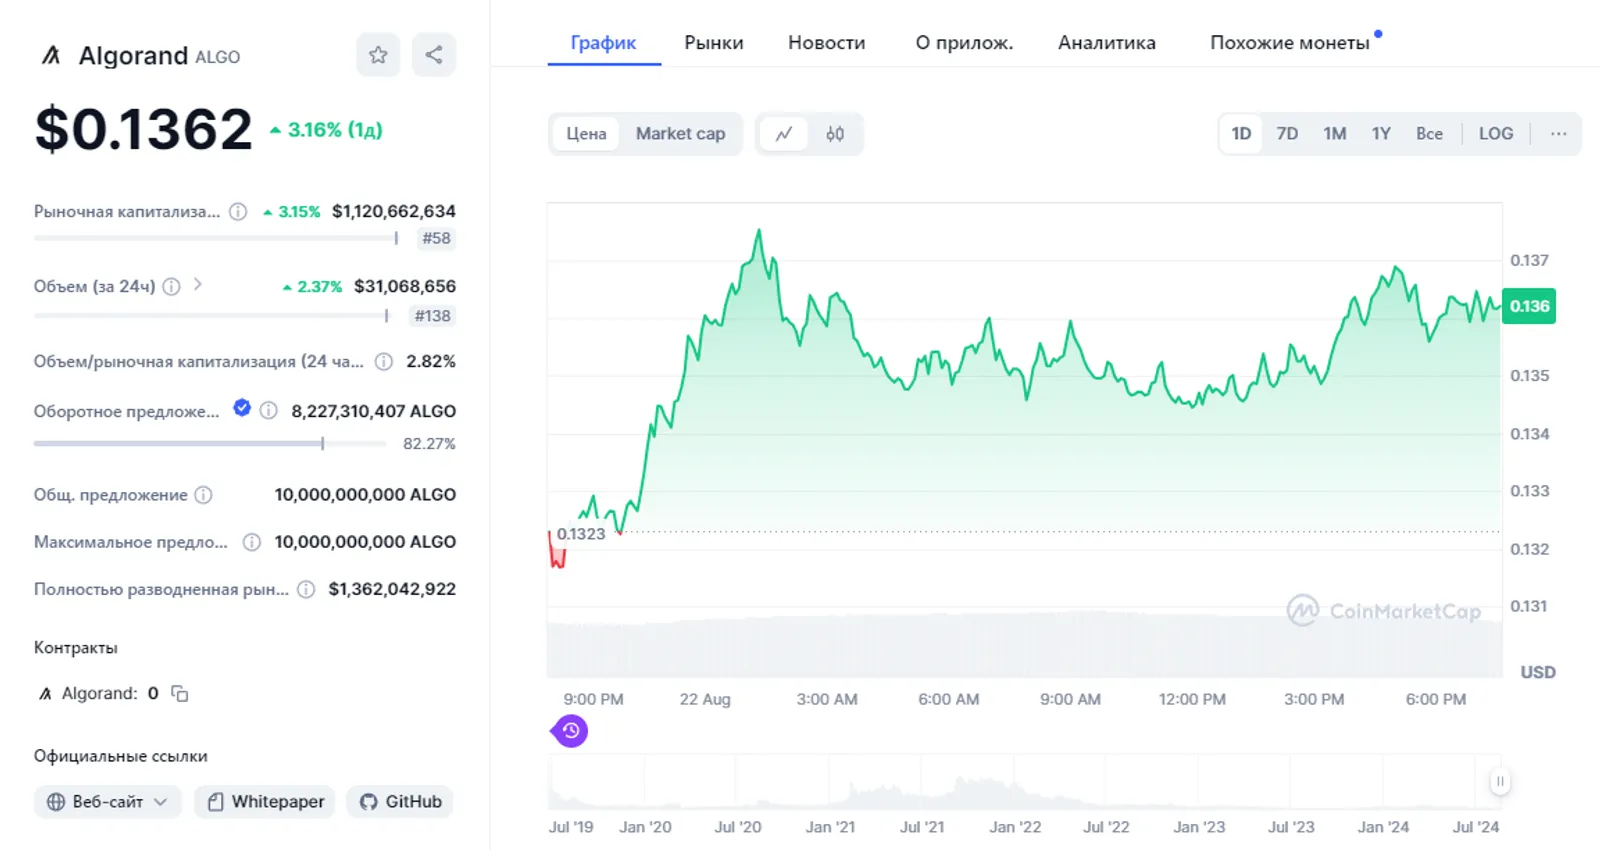
Task: Open the chart's three-dot more options
Action: click(x=1558, y=134)
